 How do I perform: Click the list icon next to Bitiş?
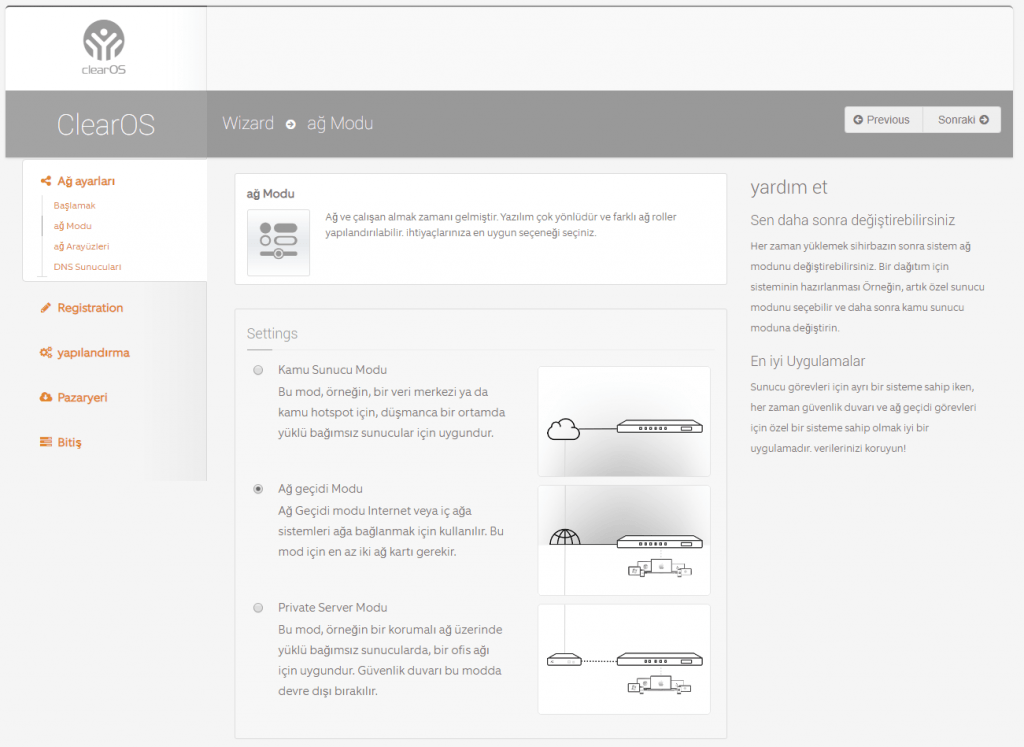(46, 442)
